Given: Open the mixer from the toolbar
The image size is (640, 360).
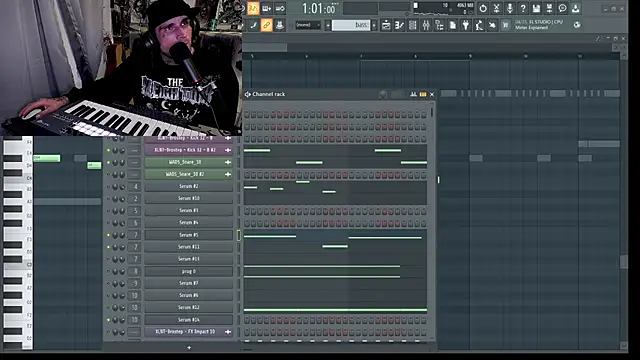Looking at the screenshot, I should 426,25.
